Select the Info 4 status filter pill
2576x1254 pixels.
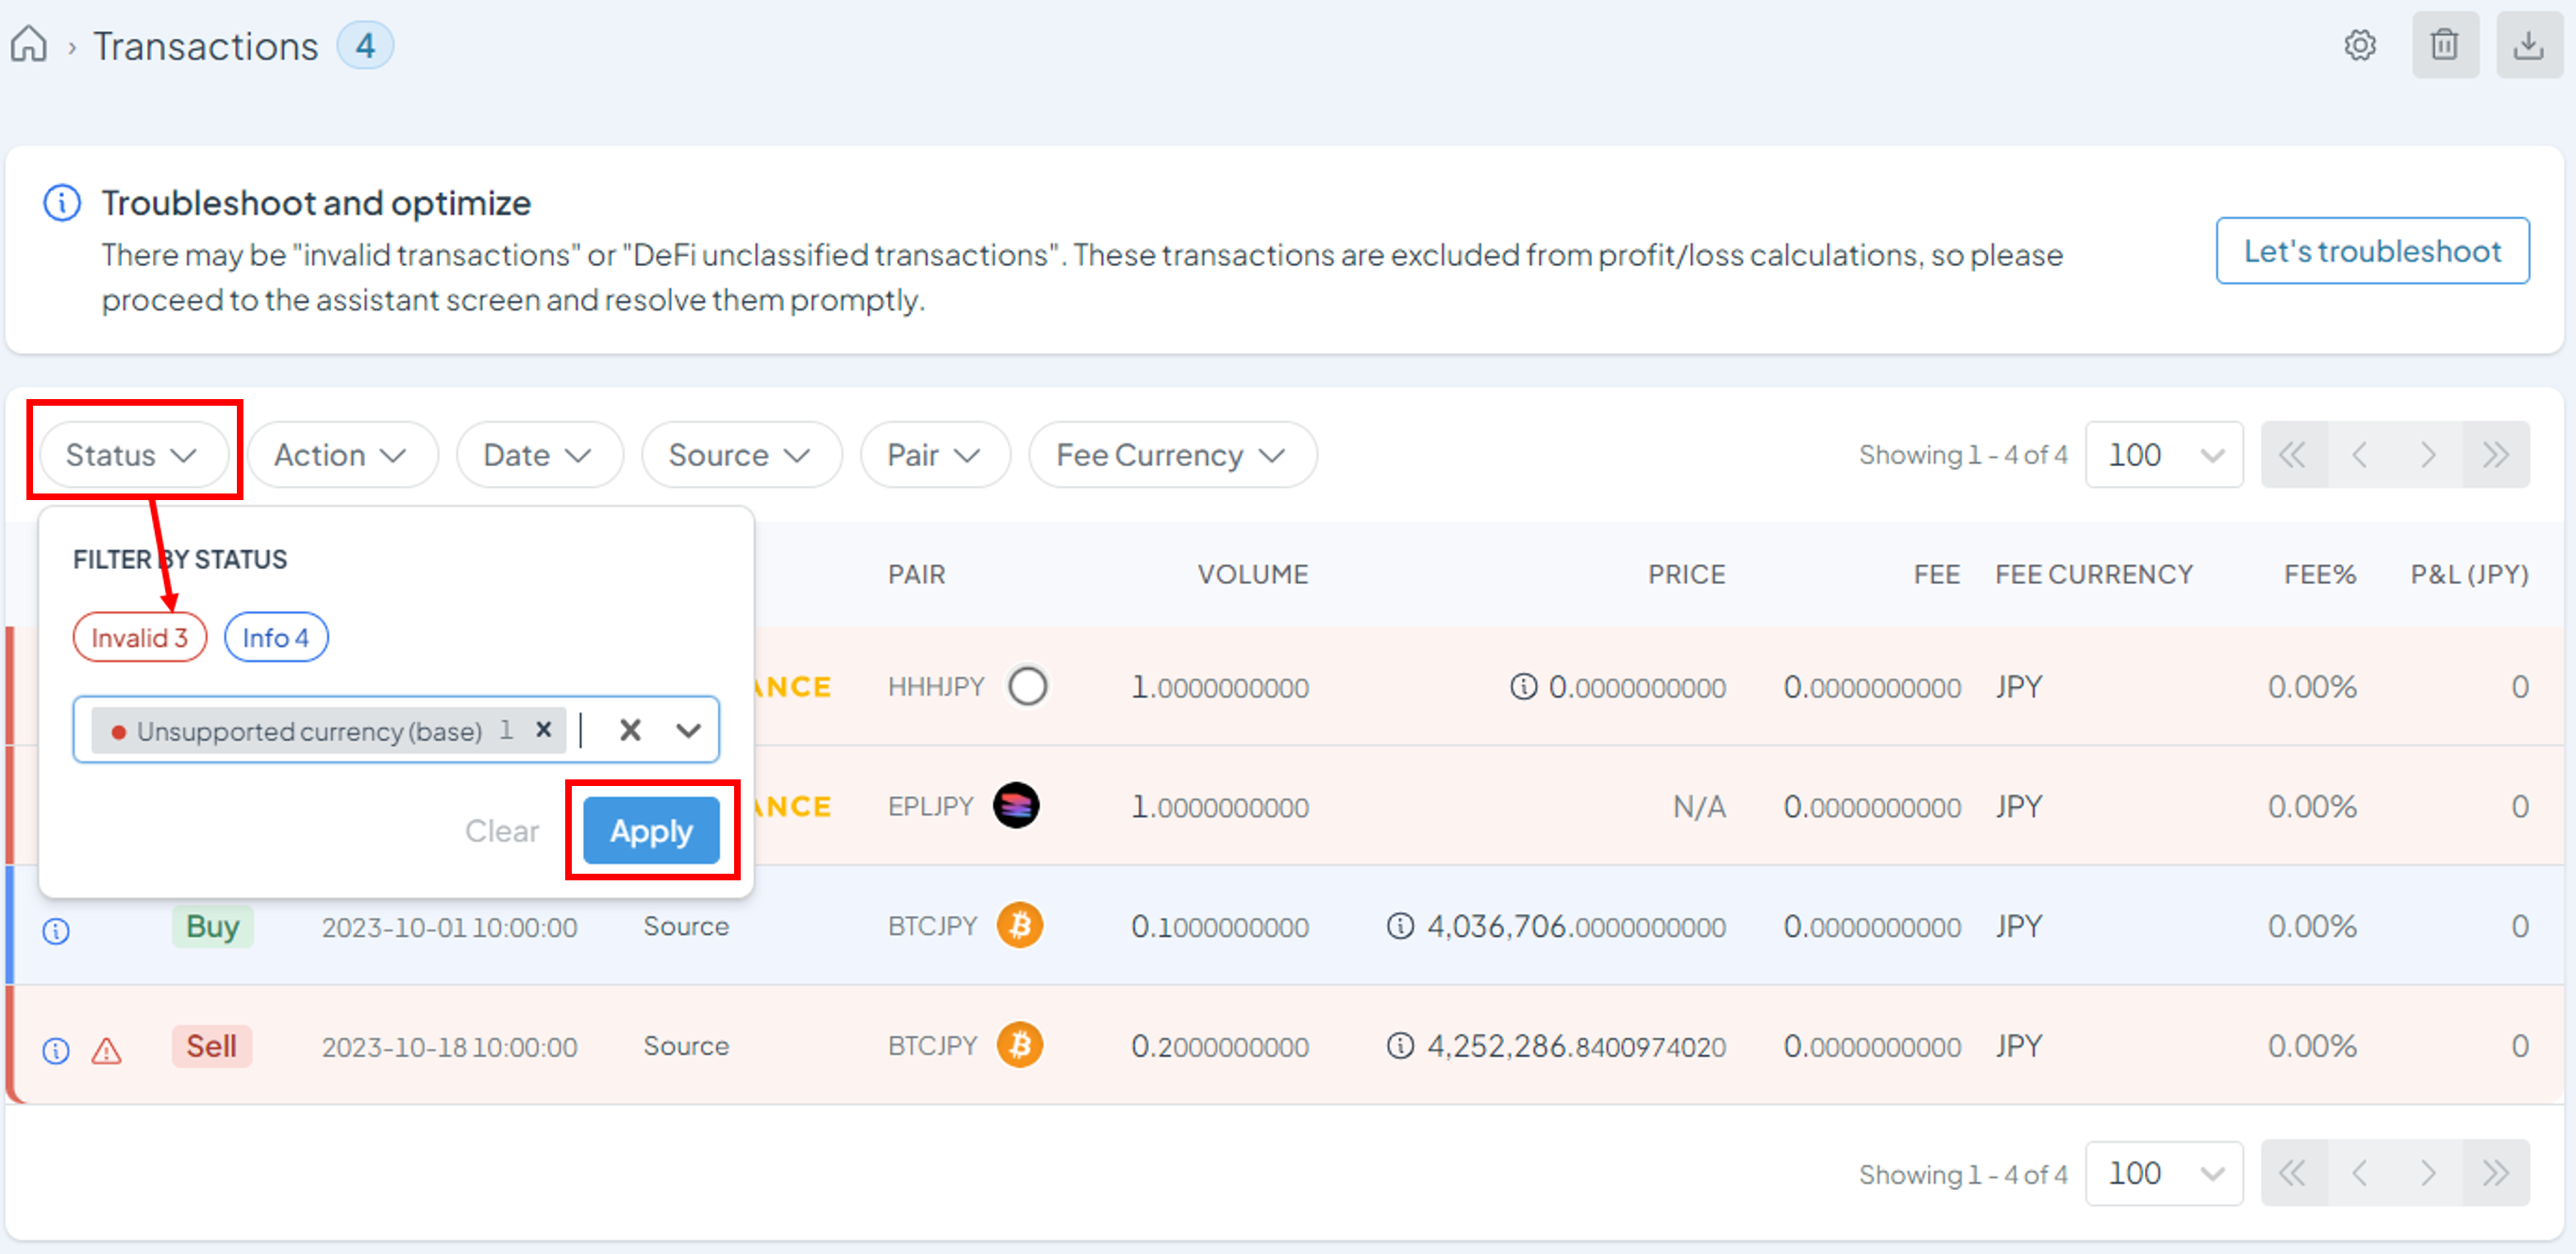pyautogui.click(x=275, y=637)
